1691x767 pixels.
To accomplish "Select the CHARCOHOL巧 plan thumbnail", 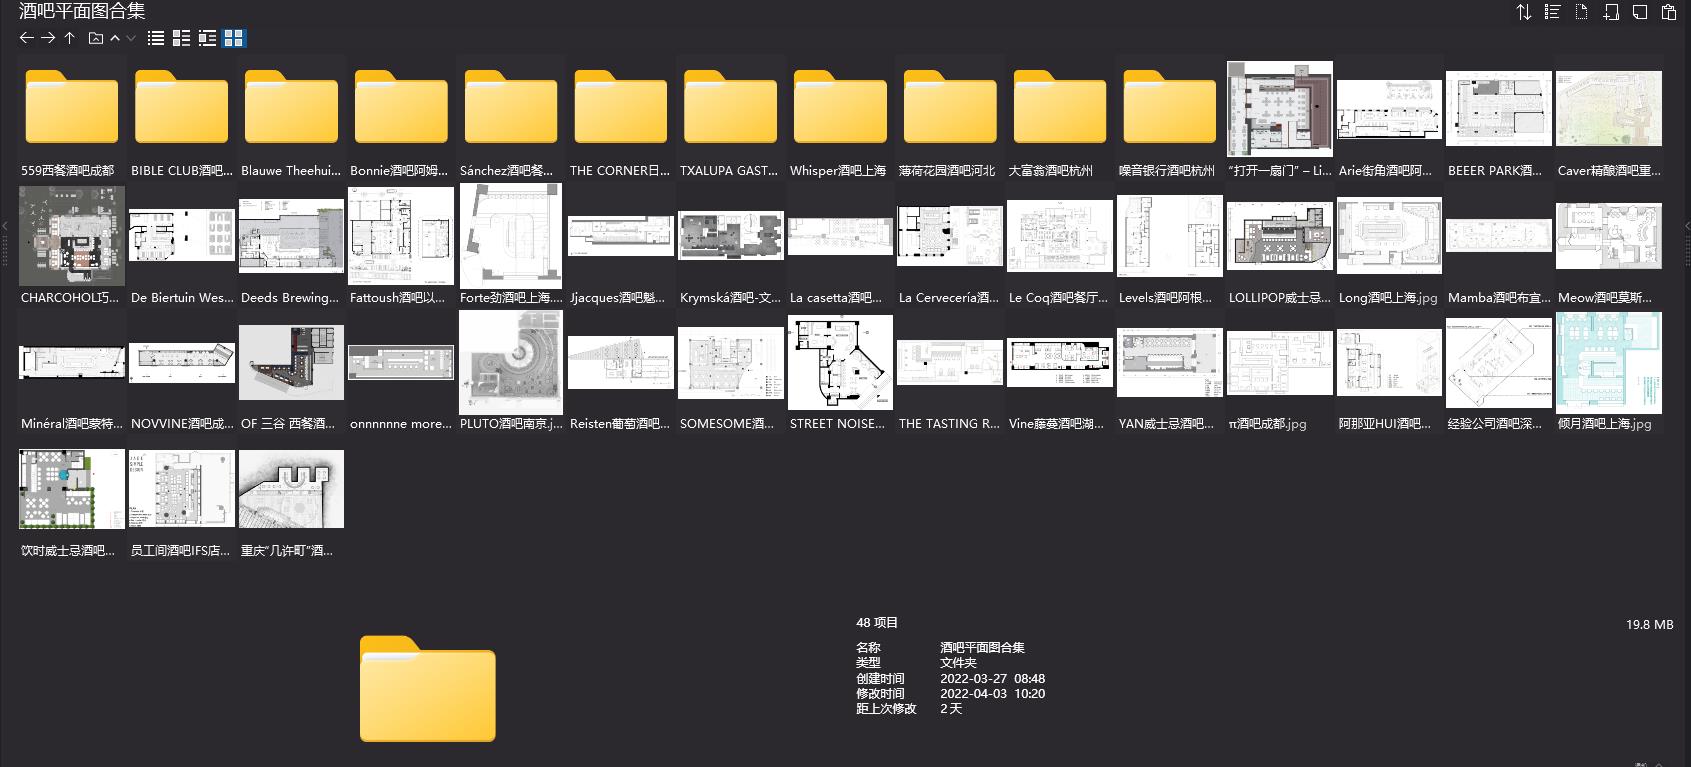I will [x=71, y=236].
